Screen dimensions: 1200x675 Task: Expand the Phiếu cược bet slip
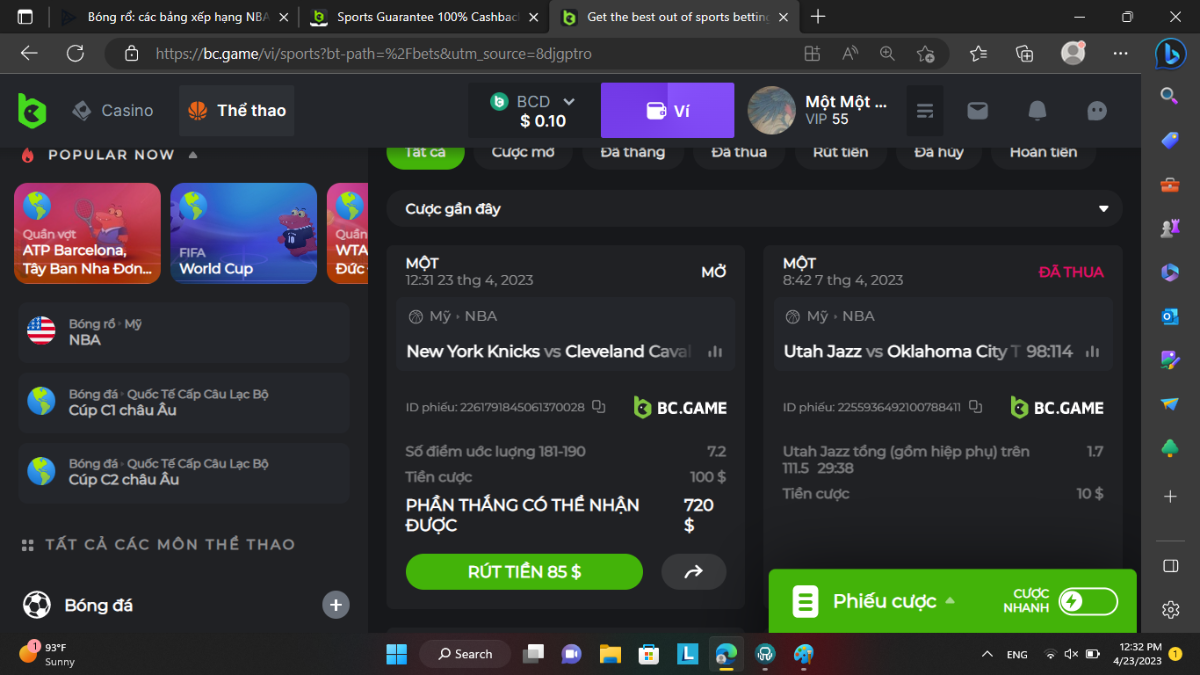coord(949,601)
